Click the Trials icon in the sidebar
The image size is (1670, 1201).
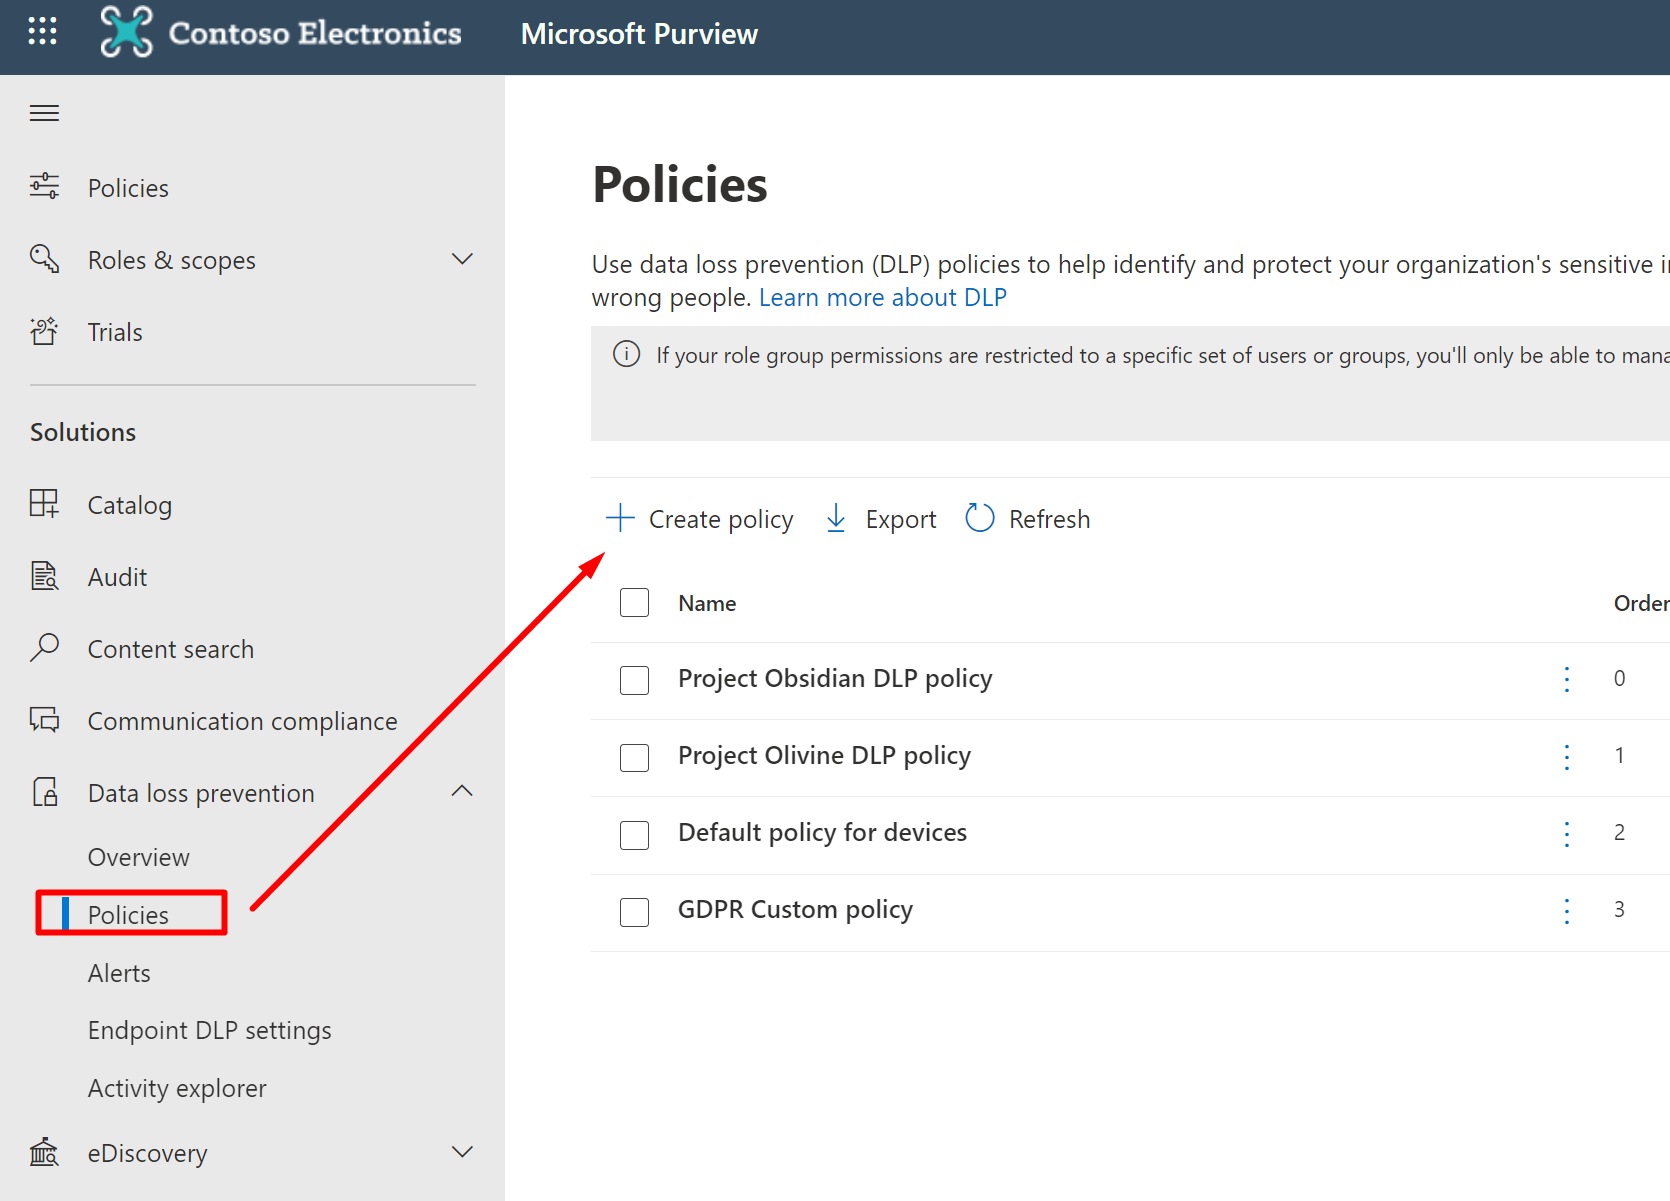coord(44,331)
